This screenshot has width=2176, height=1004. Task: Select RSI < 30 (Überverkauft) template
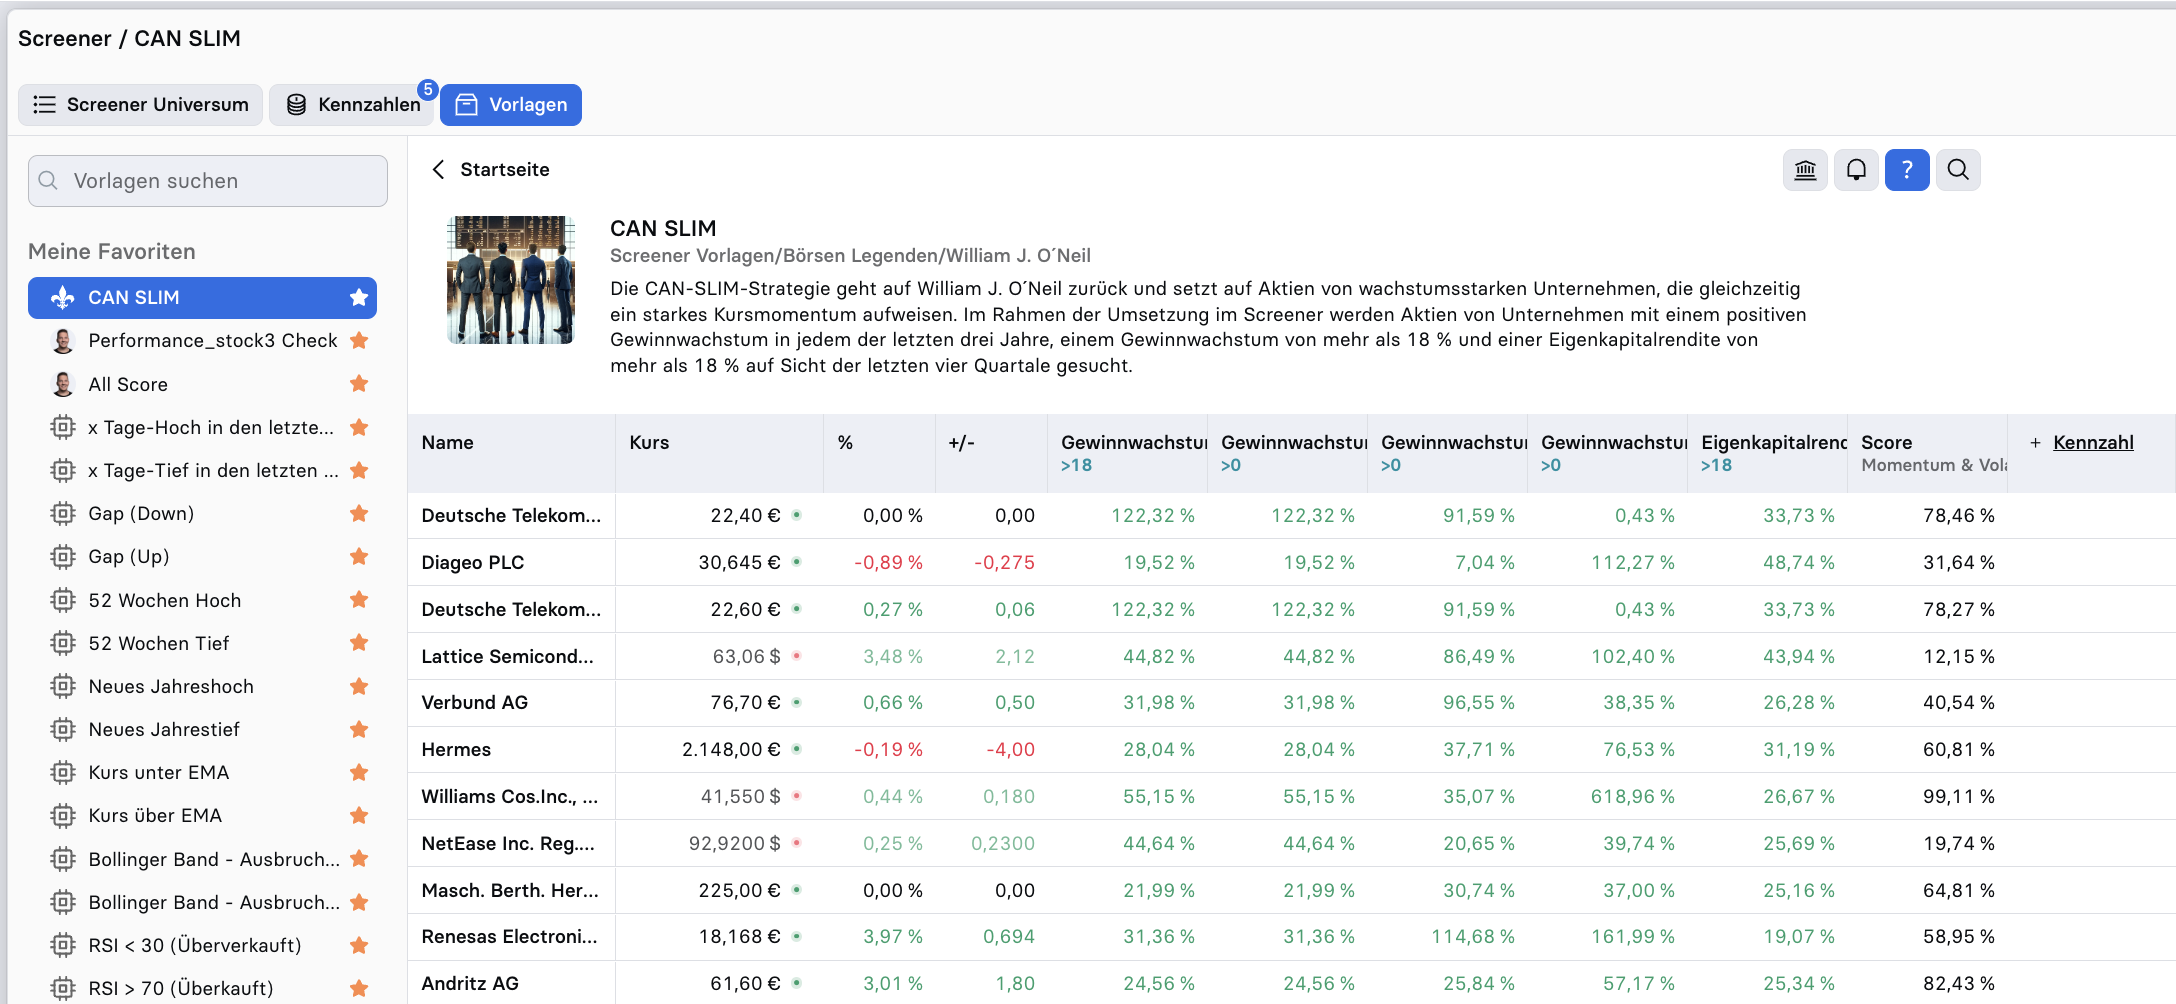point(202,946)
